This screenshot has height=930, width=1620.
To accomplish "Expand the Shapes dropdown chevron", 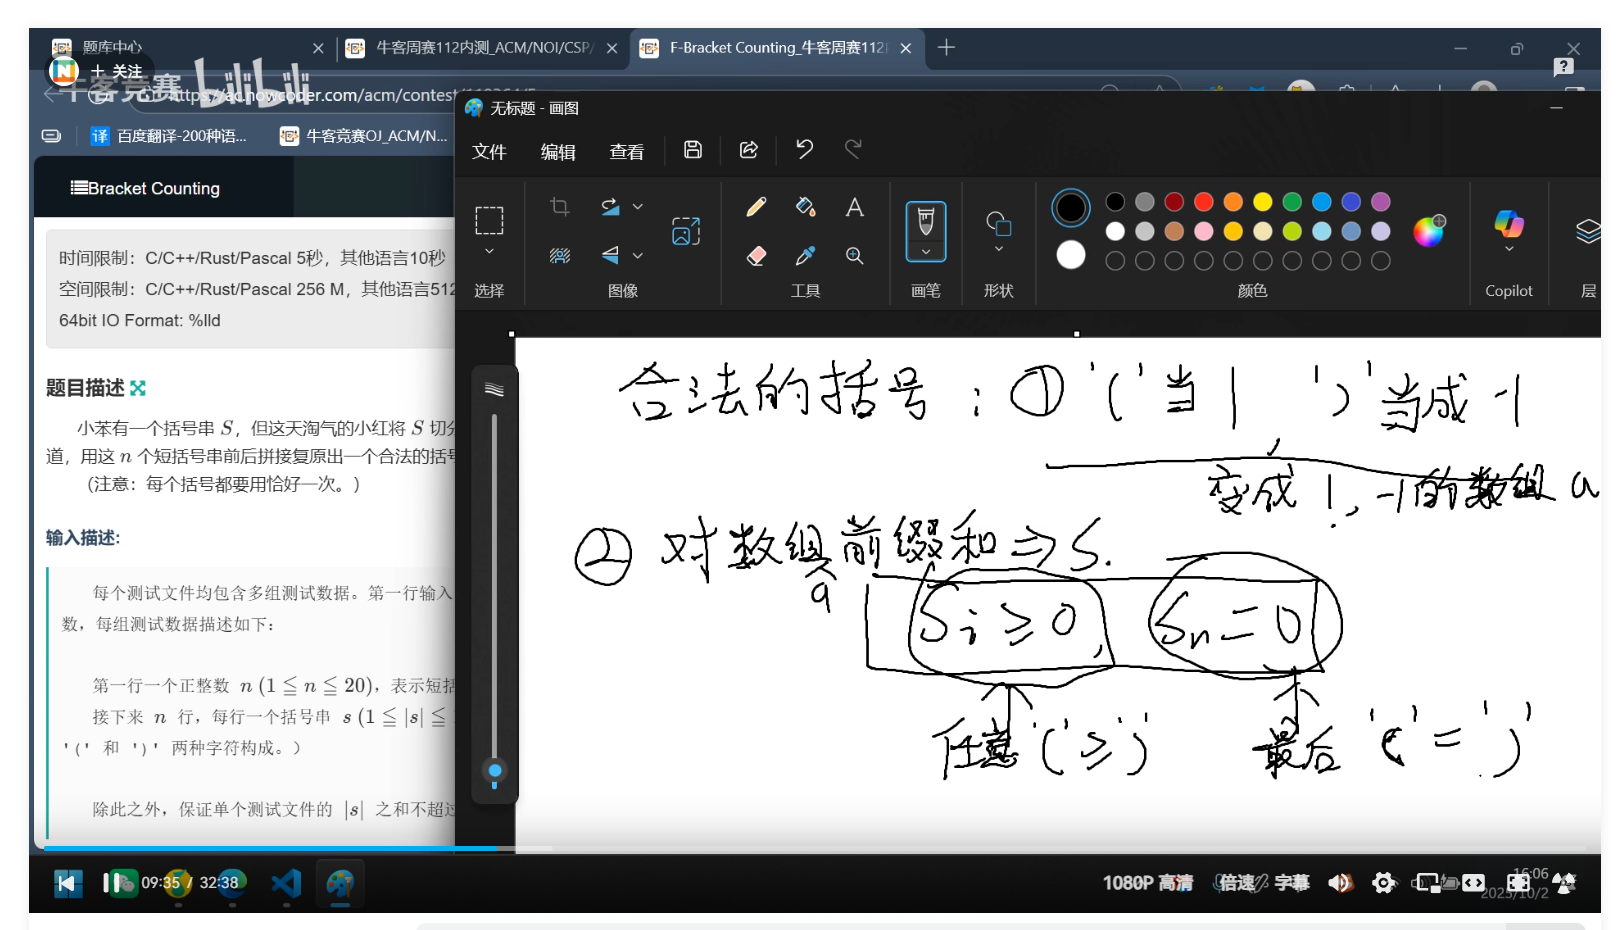I will (x=998, y=249).
